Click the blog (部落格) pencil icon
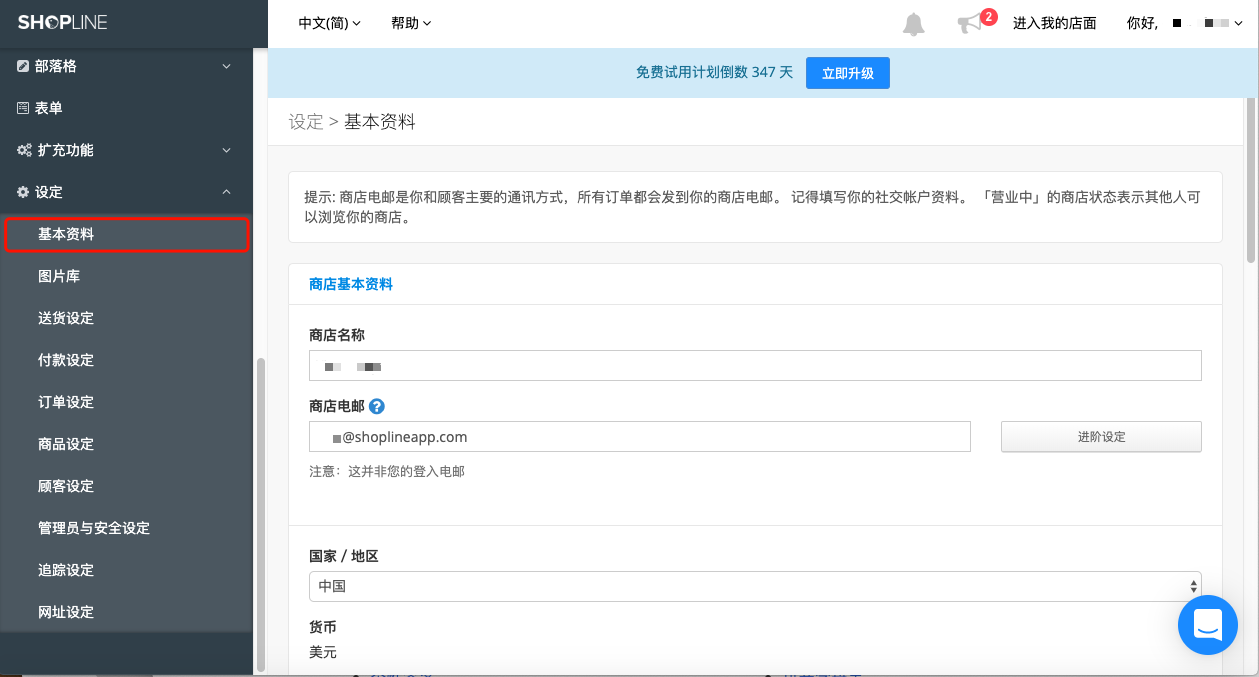1259x677 pixels. (23, 66)
